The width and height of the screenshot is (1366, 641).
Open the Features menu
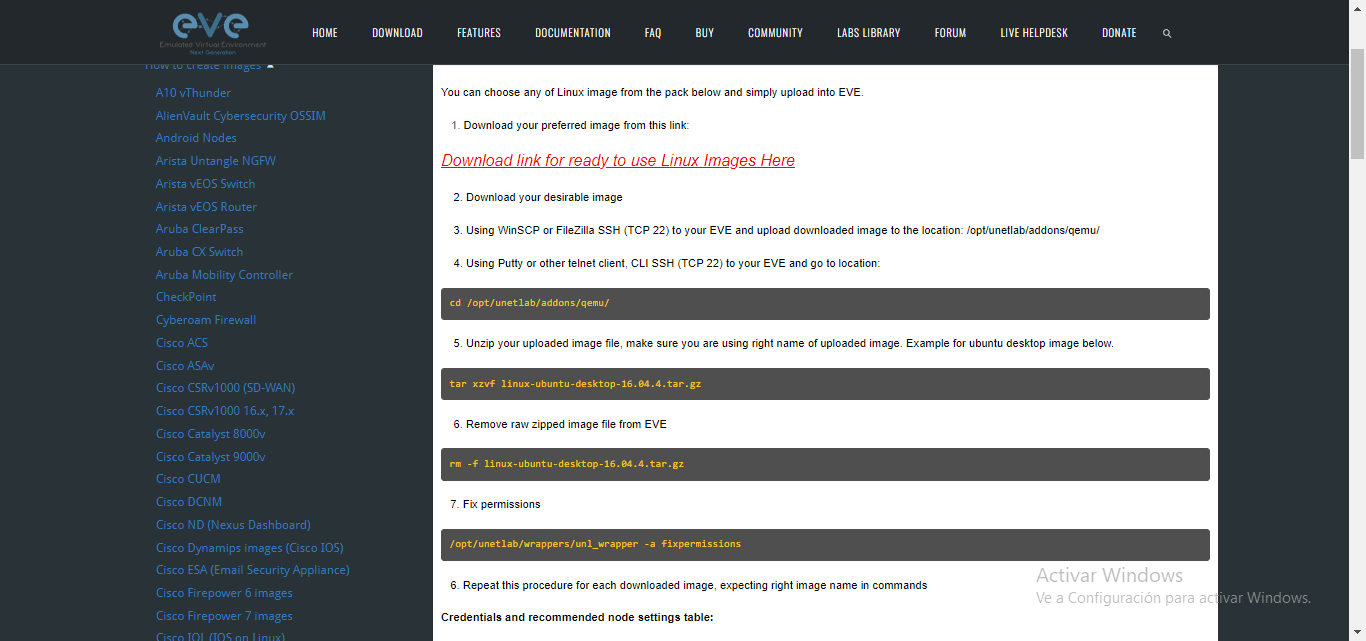coord(479,33)
